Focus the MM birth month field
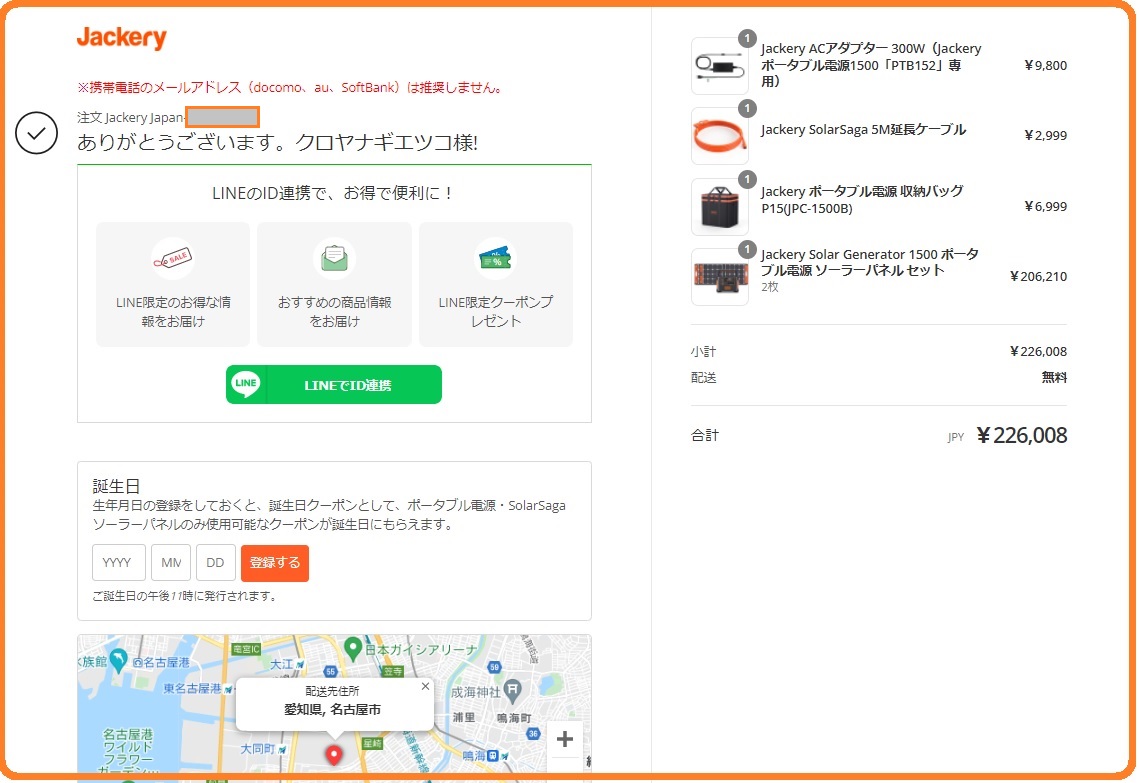The height and width of the screenshot is (783, 1139). 171,563
